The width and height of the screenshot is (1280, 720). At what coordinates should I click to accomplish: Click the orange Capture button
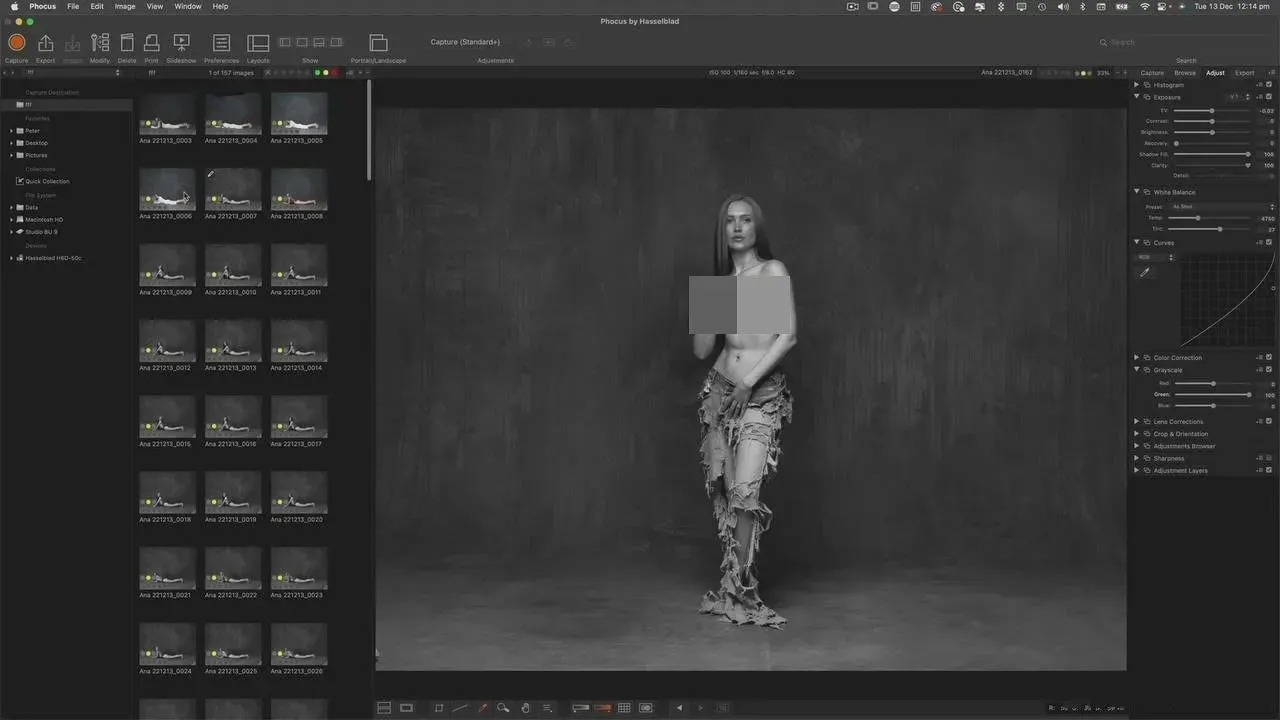coord(16,43)
